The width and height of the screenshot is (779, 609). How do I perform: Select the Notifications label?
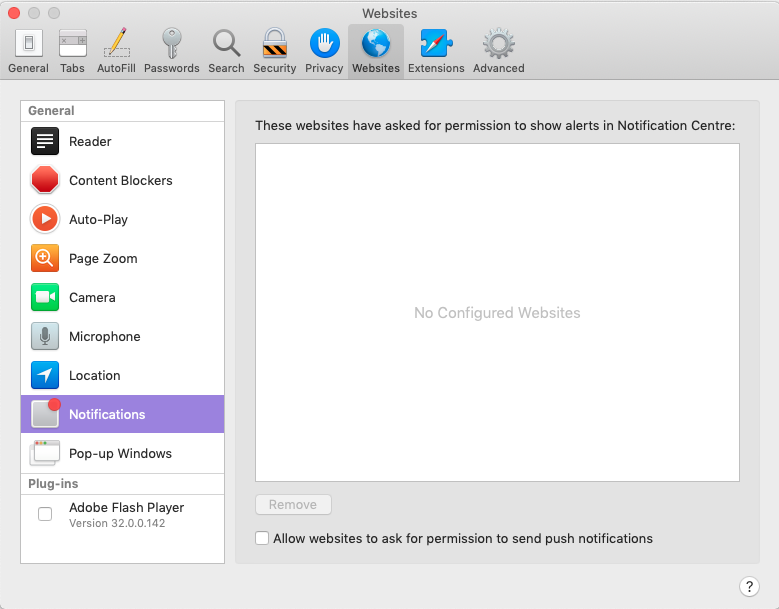coord(107,414)
